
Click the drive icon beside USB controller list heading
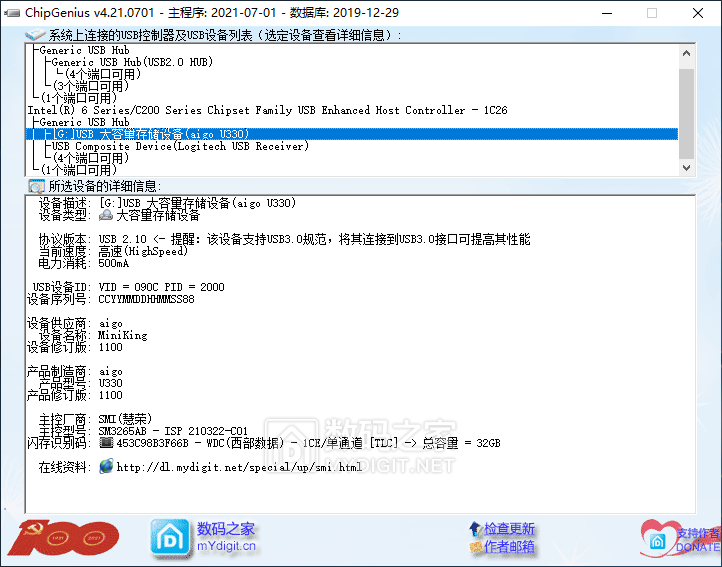pos(35,35)
